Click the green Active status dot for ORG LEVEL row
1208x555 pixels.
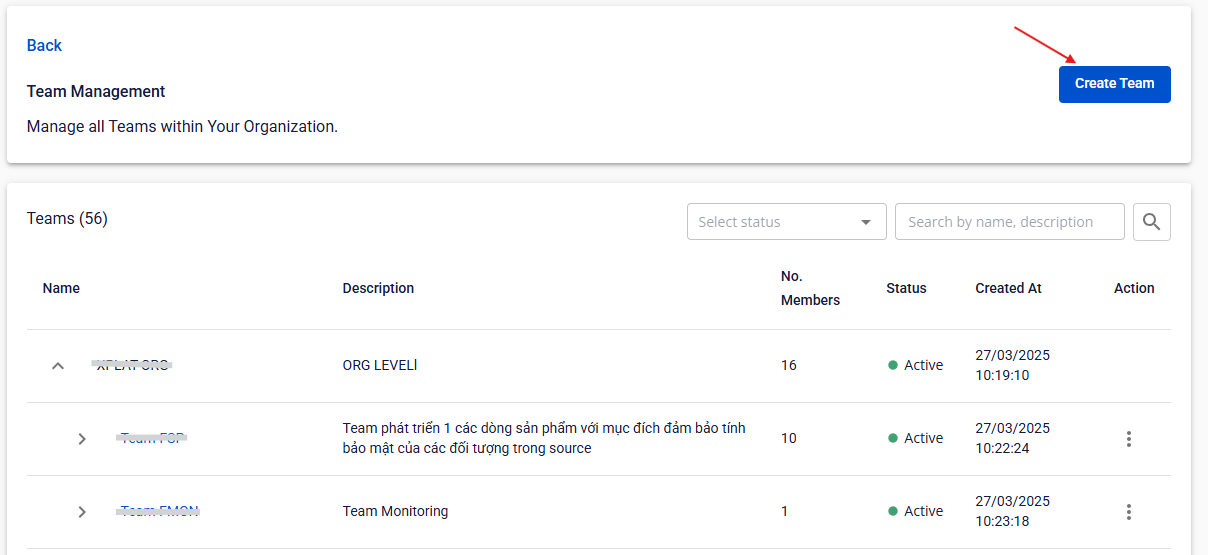point(893,366)
